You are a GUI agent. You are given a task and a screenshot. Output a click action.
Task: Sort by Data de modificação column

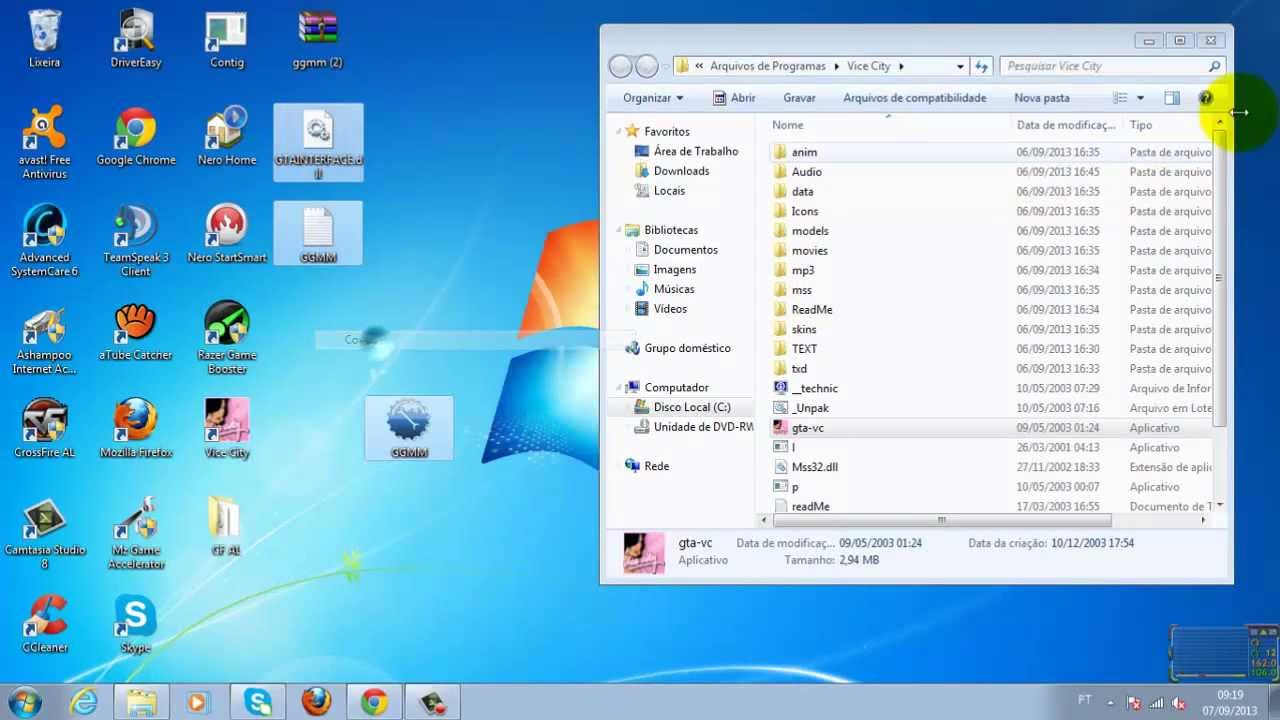pyautogui.click(x=1066, y=125)
